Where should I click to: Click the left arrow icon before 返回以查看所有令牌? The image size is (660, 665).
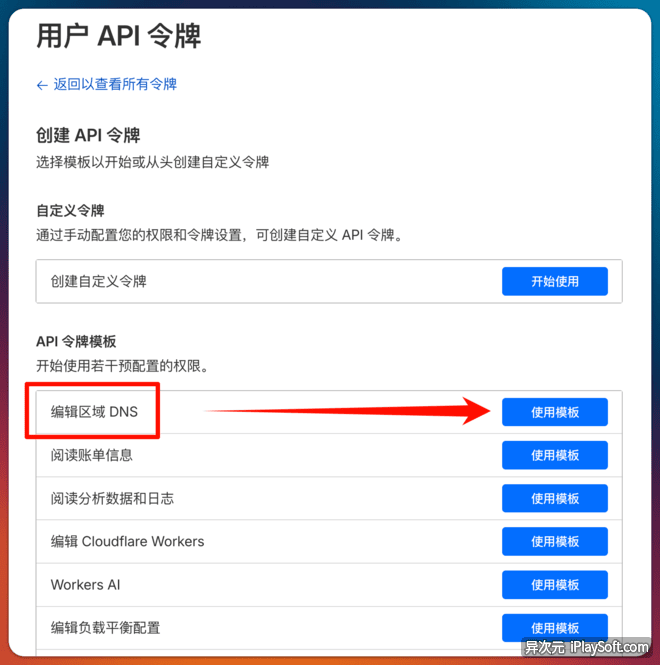pos(42,85)
